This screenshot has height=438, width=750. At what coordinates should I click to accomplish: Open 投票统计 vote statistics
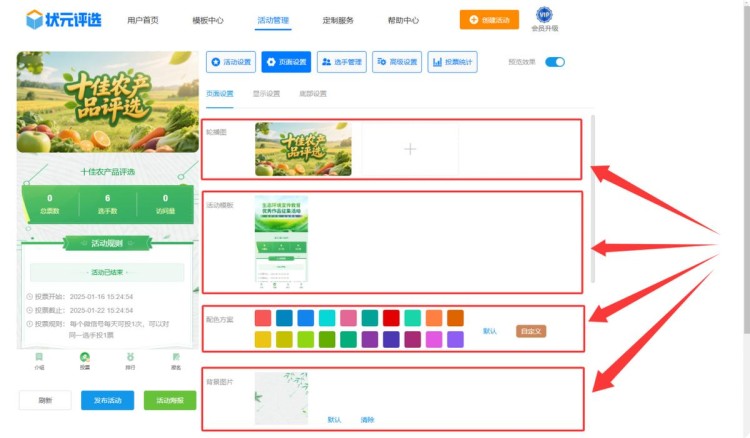452,62
